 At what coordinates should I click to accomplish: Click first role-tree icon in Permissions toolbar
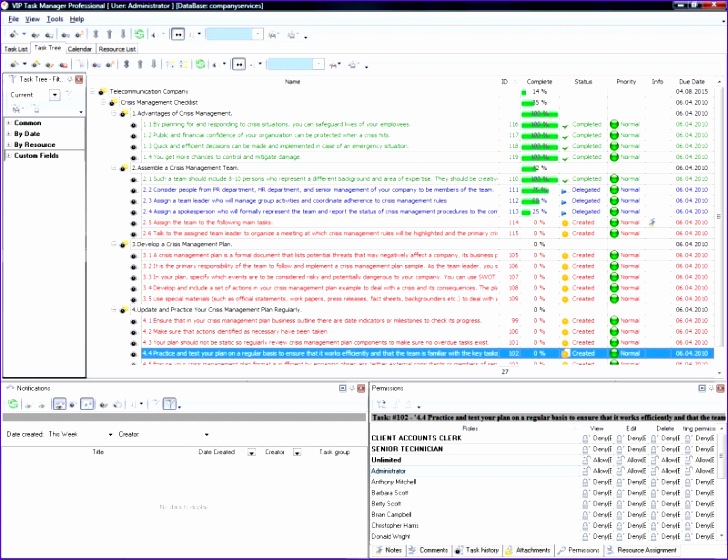[382, 404]
